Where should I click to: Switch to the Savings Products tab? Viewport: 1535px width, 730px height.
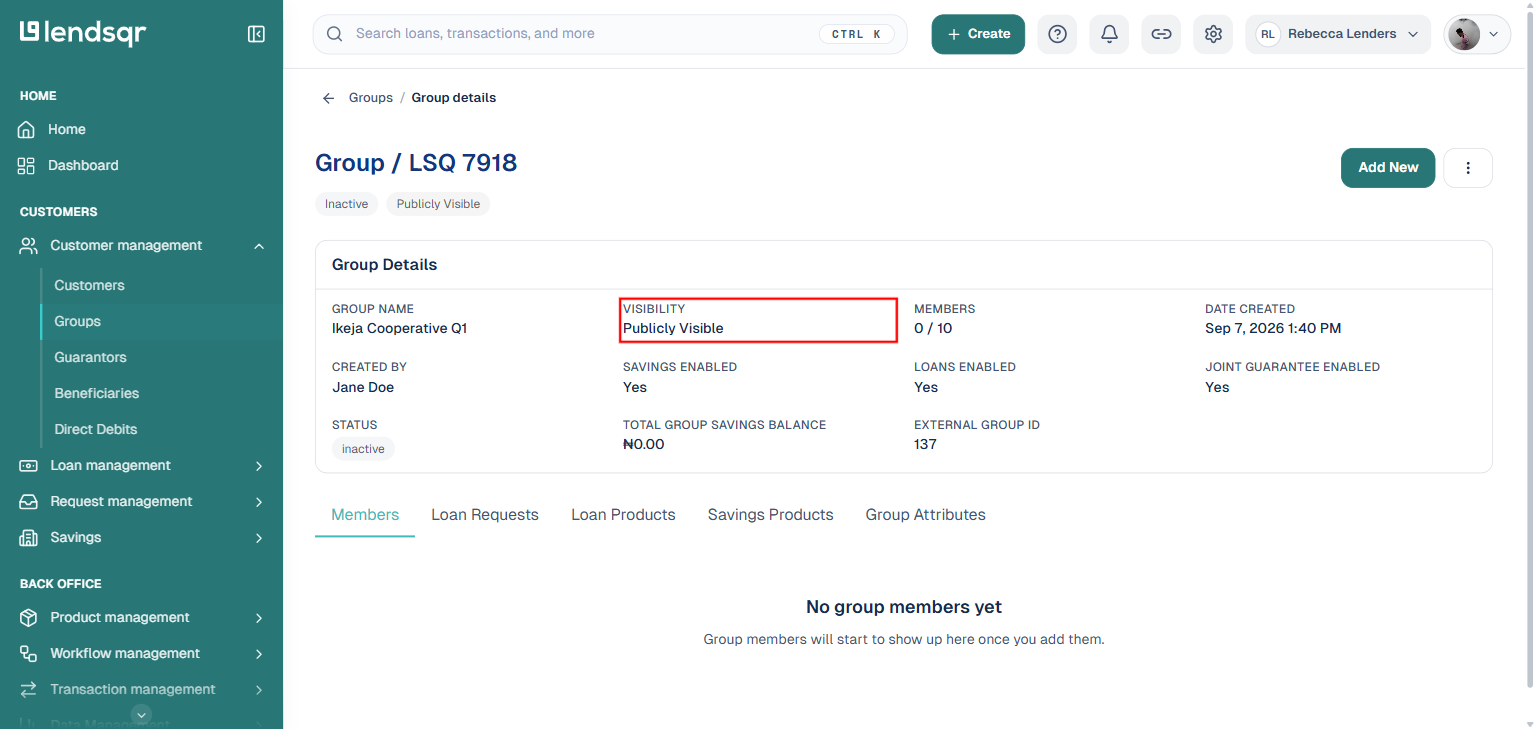(x=770, y=515)
